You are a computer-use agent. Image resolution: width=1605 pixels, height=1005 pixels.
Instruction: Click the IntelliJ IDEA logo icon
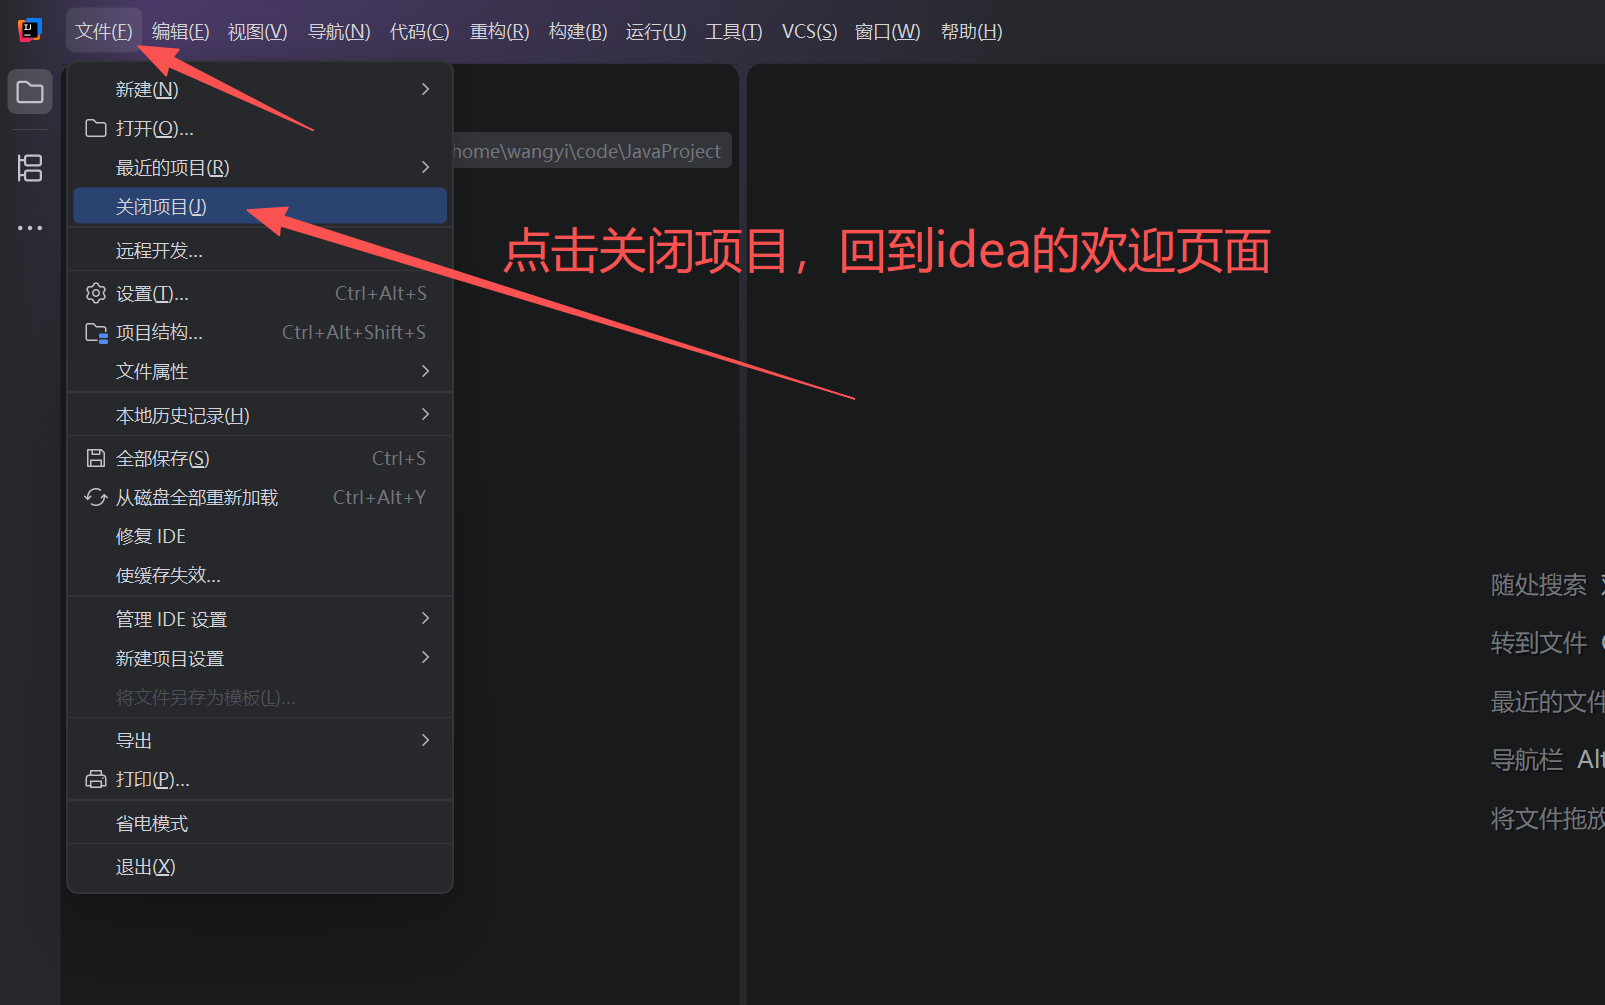29,30
